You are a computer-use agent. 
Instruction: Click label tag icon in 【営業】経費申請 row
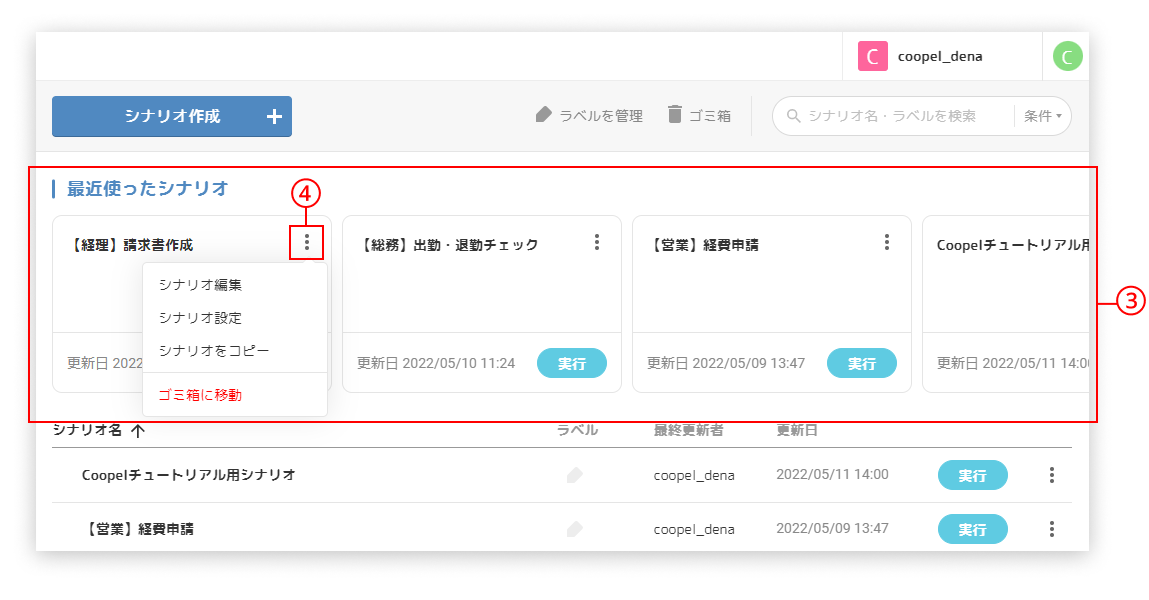coord(574,529)
